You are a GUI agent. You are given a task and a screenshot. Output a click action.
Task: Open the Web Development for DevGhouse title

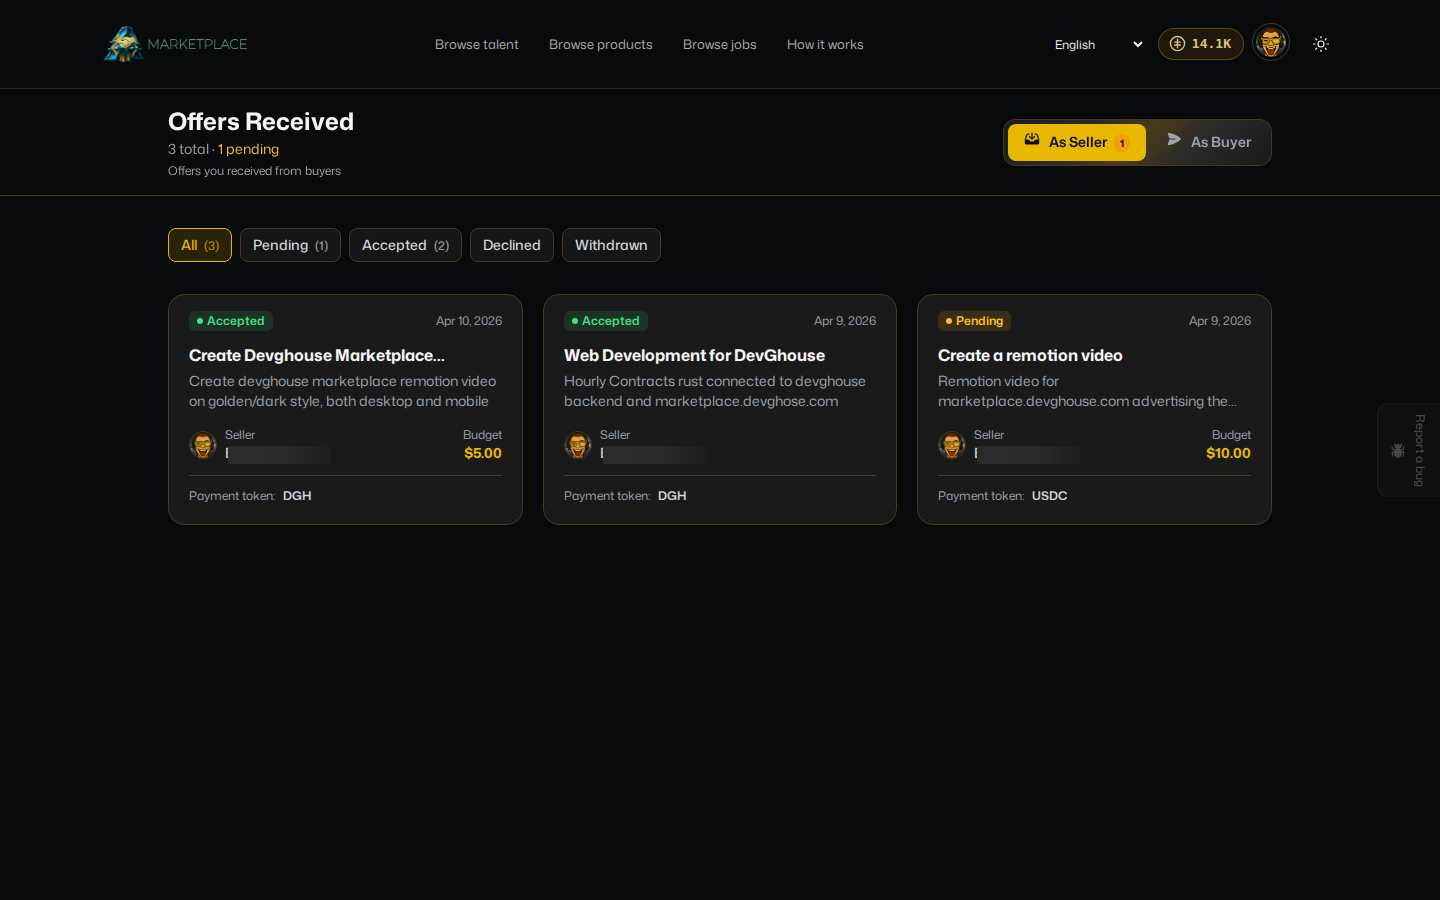point(694,356)
